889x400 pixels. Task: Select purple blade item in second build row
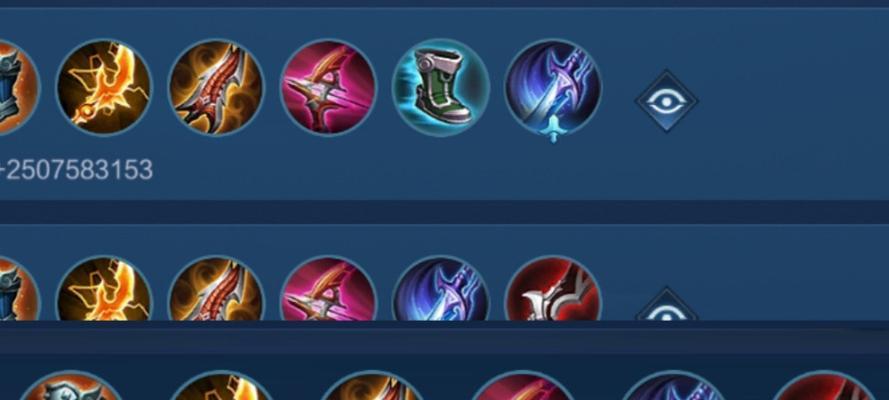441,288
